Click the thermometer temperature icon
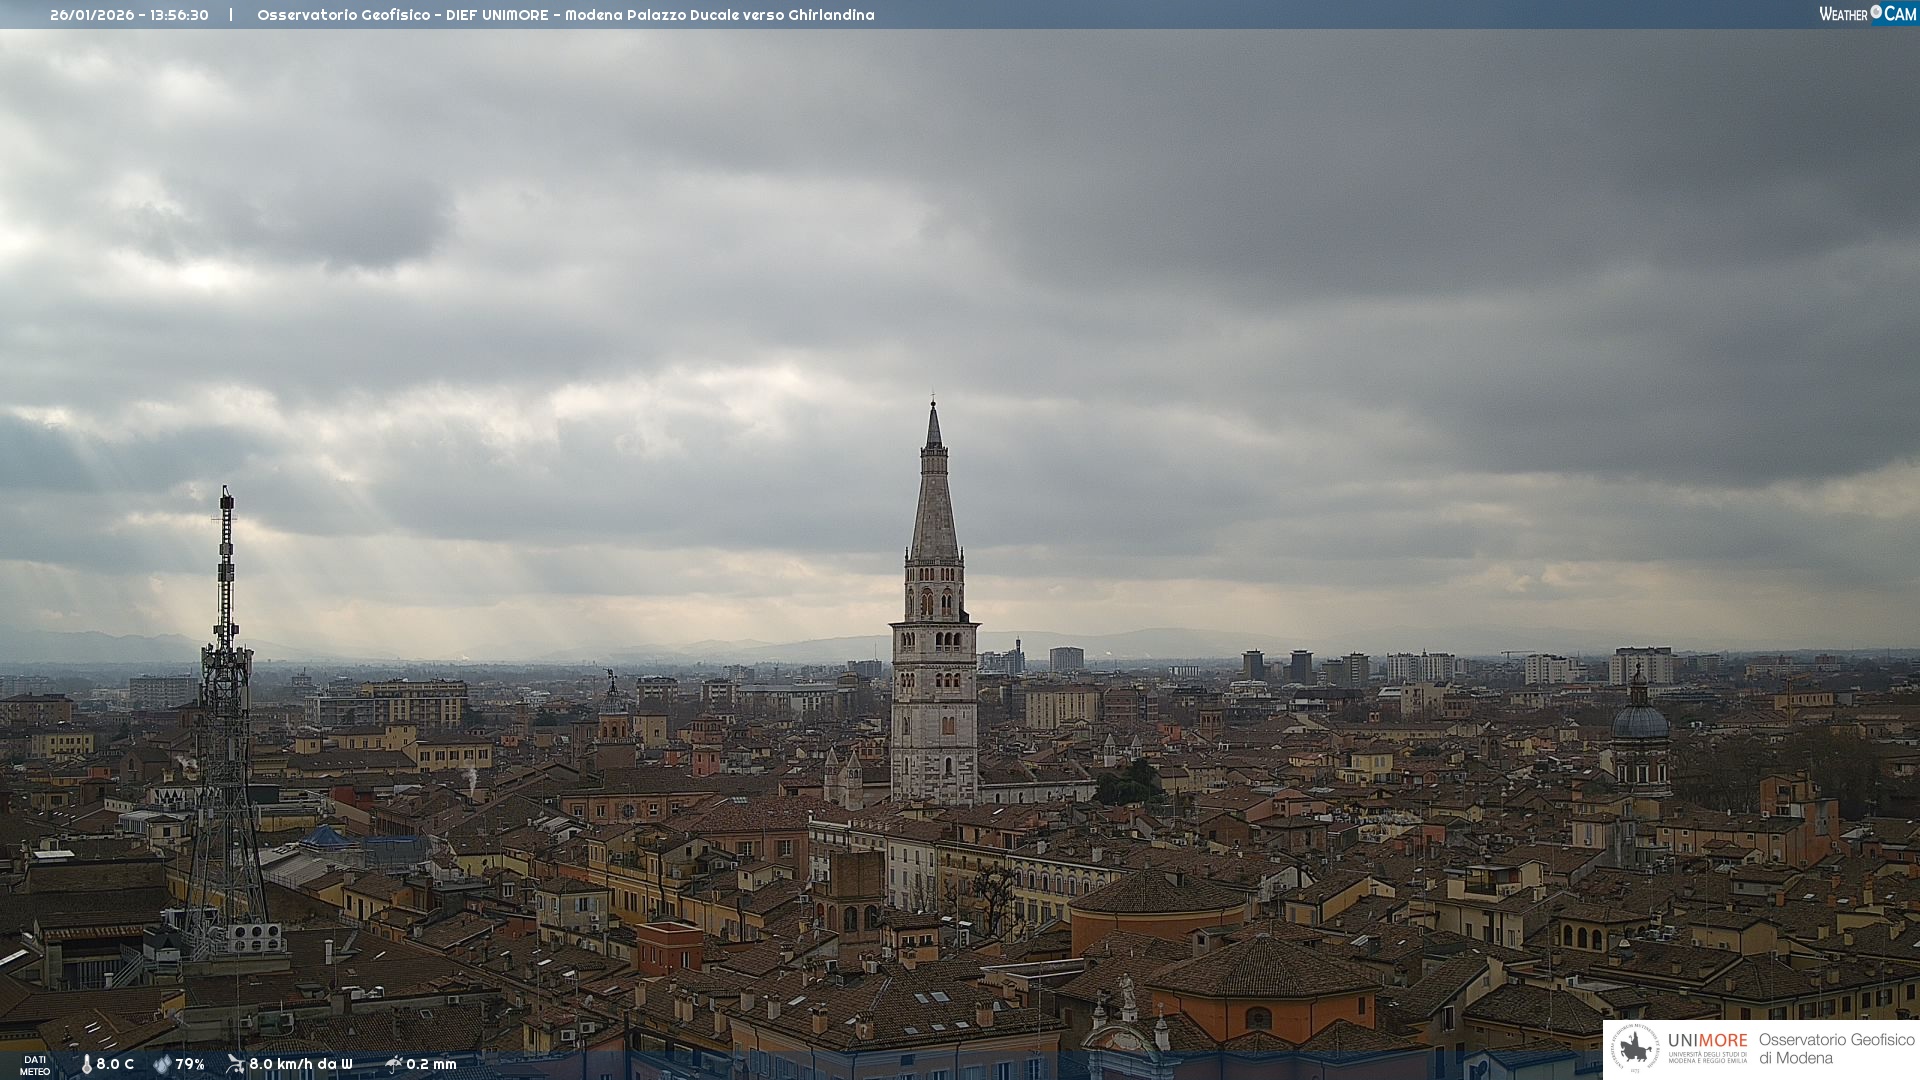1920x1080 pixels. point(87,1064)
